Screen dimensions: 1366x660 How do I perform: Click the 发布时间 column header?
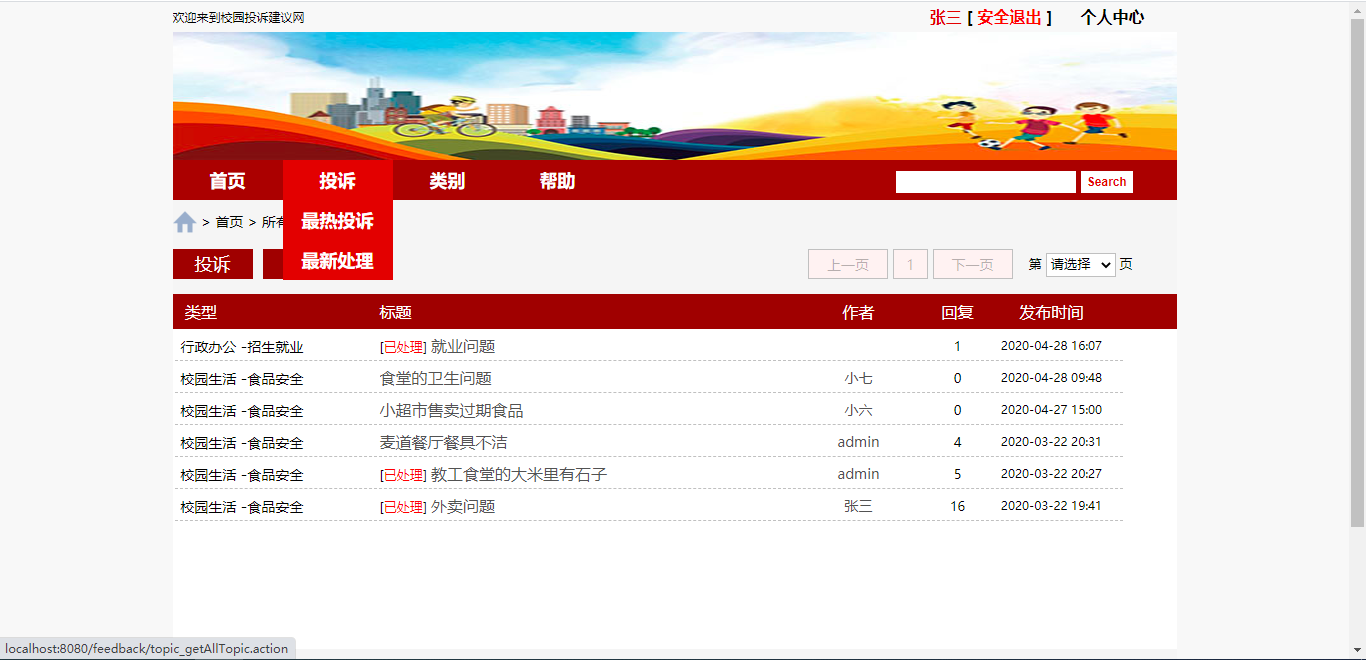click(1051, 313)
